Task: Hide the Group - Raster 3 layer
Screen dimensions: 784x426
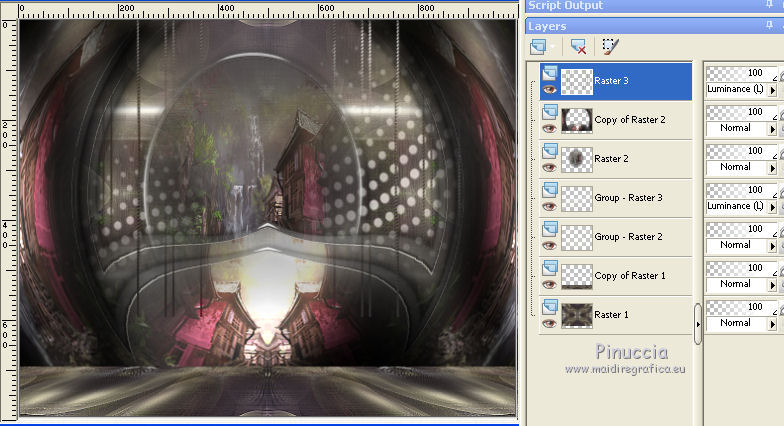Action: point(550,206)
